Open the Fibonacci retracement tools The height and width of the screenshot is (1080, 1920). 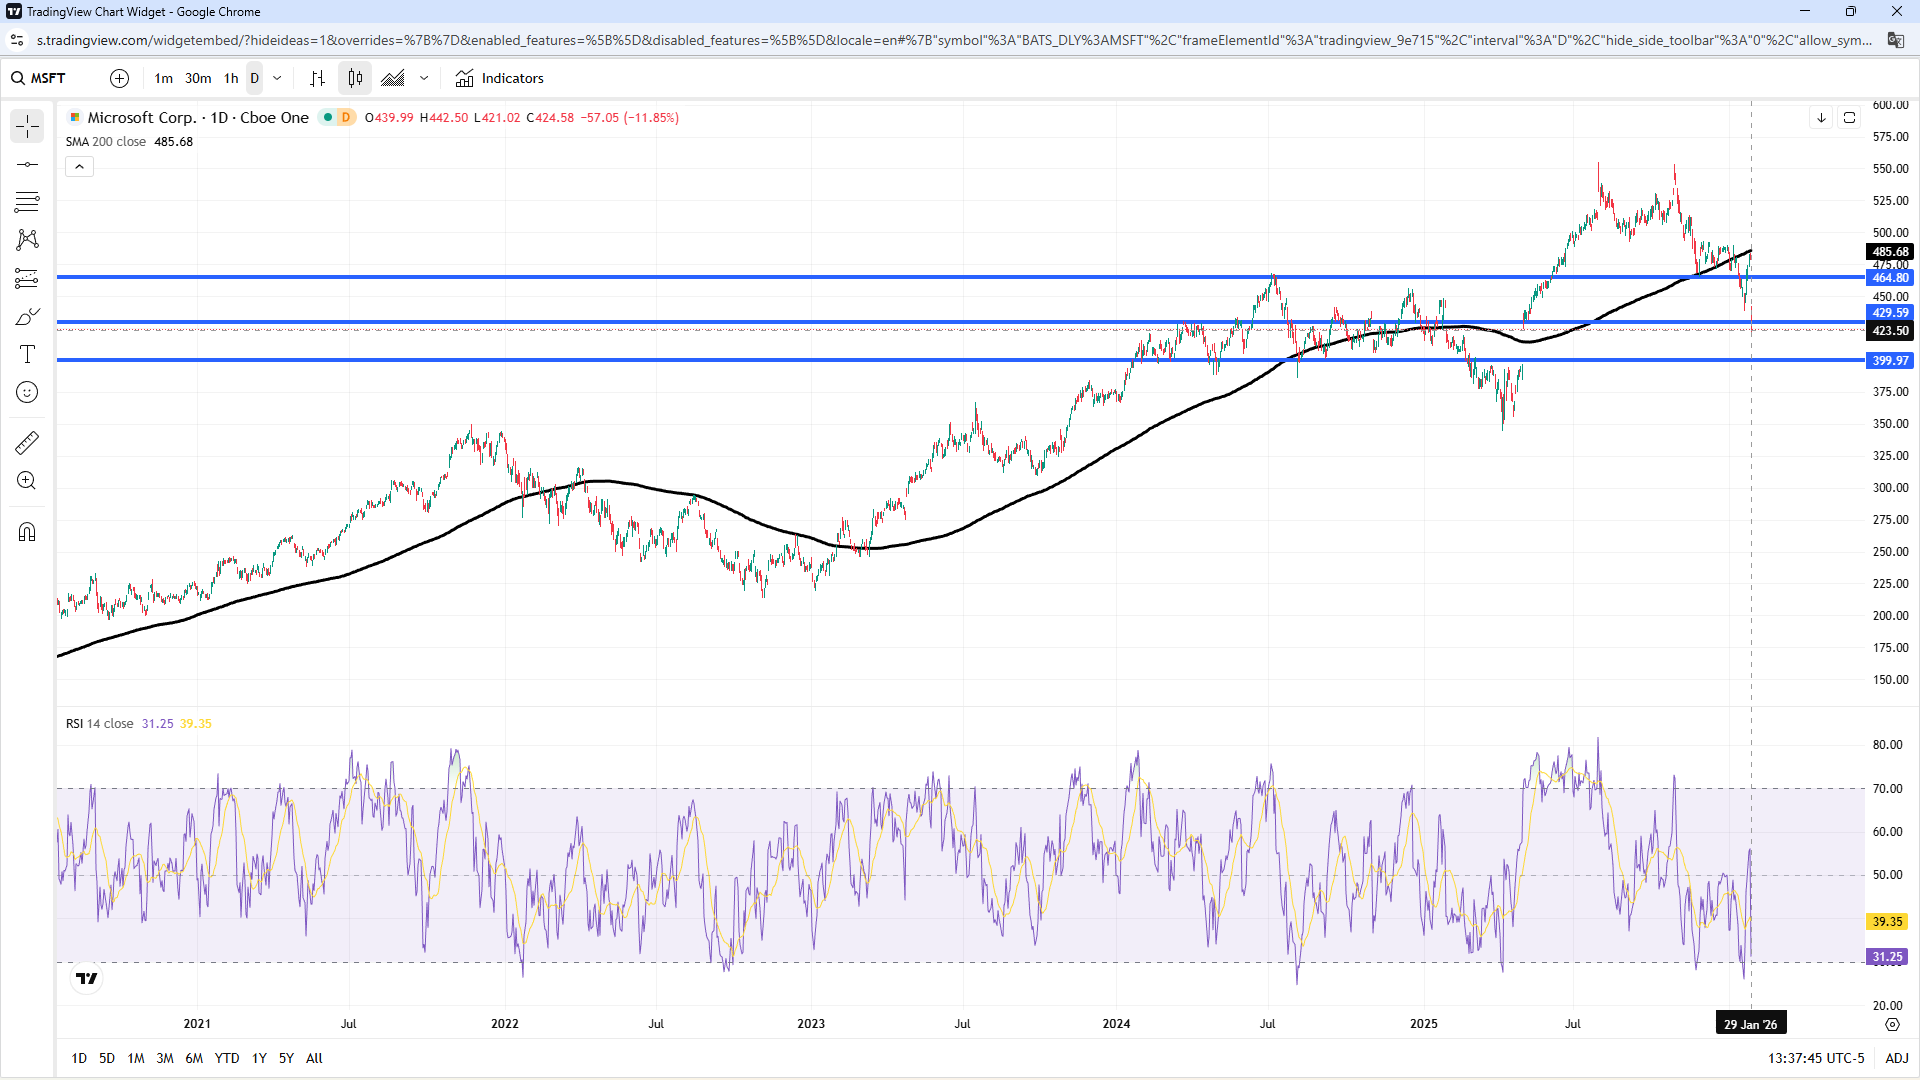[x=27, y=202]
